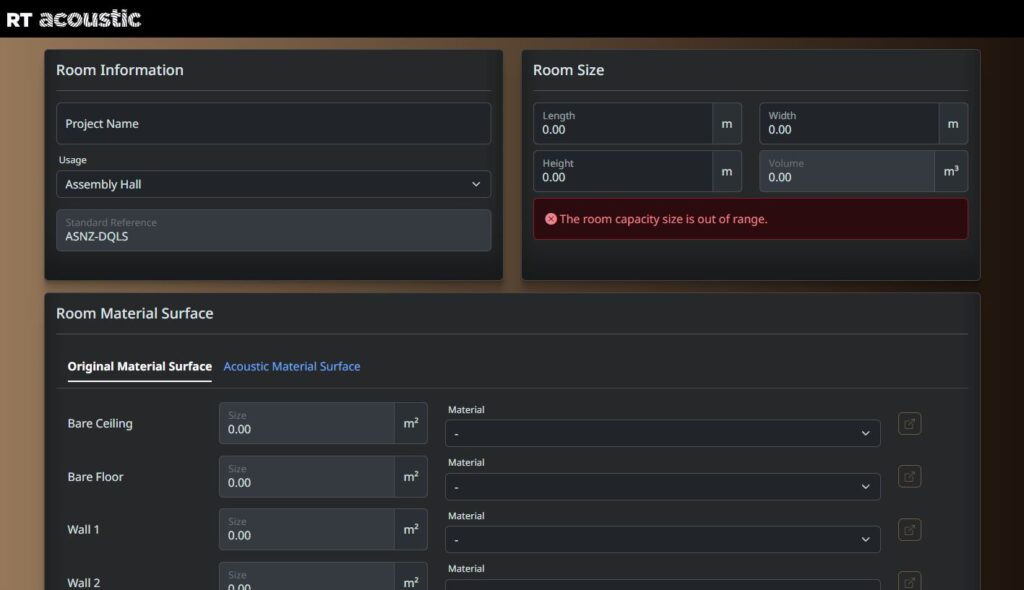Expand the Usage dropdown showing Assembly Hall
Screen dimensions: 1024x590
pyautogui.click(x=273, y=184)
